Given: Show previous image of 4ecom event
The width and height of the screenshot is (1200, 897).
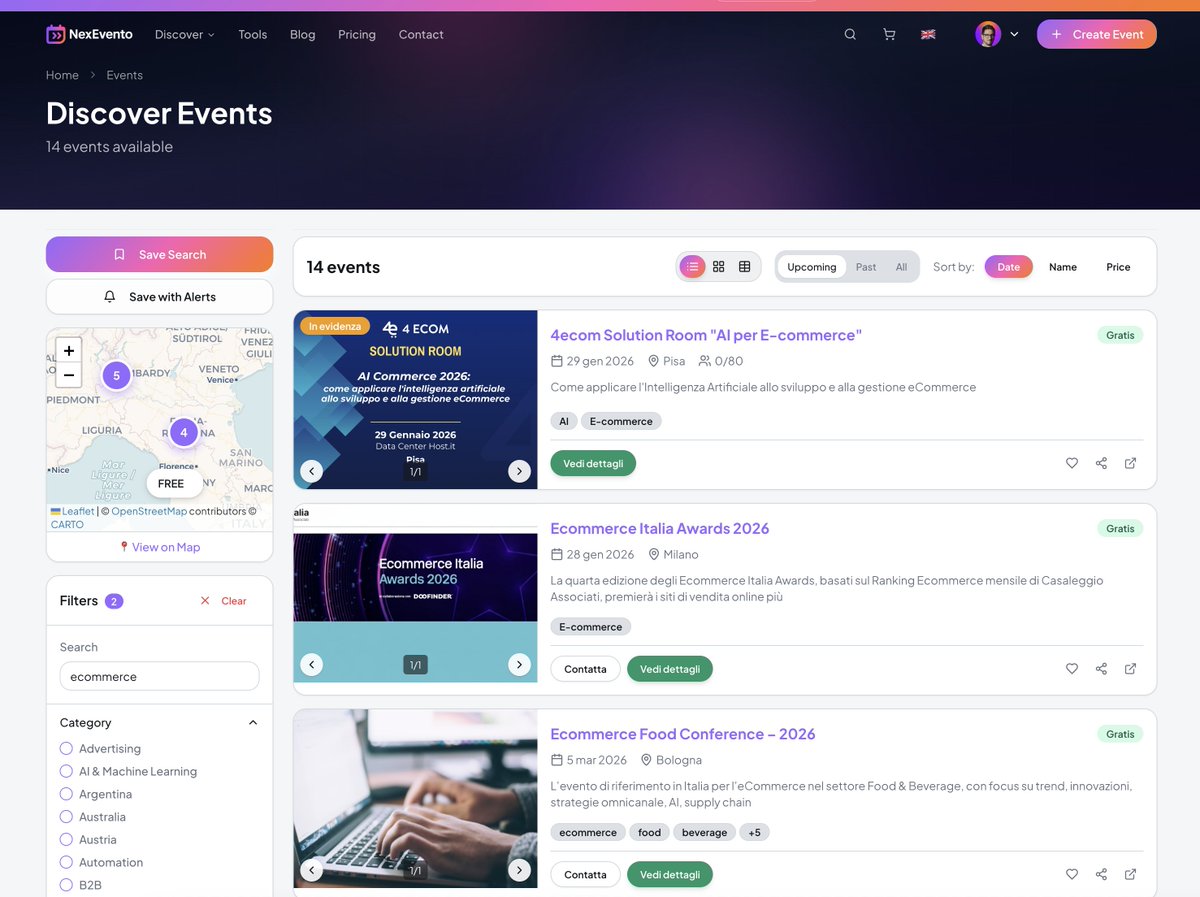Looking at the screenshot, I should (312, 471).
